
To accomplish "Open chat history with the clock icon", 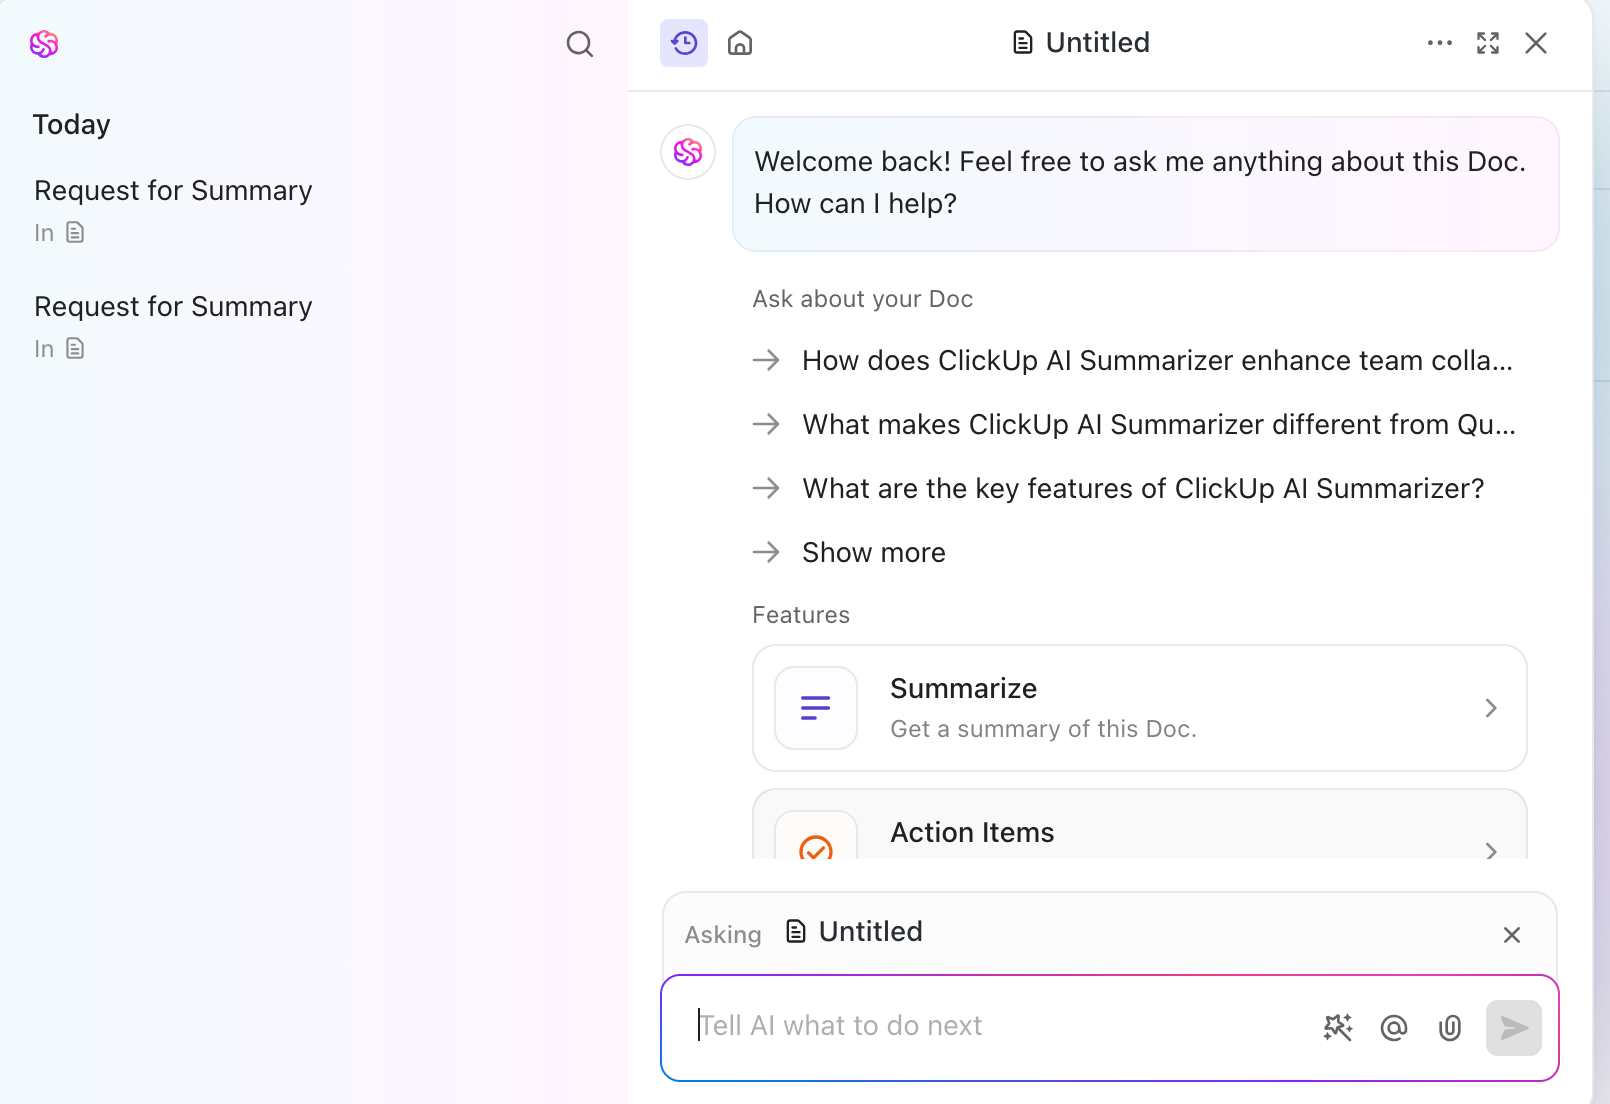I will [x=684, y=43].
